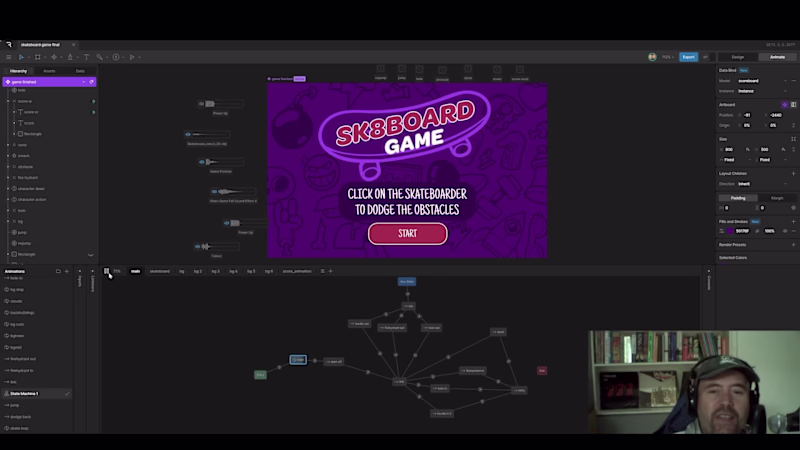This screenshot has height=450, width=800.
Task: Switch to Data tab
Action: click(x=80, y=71)
